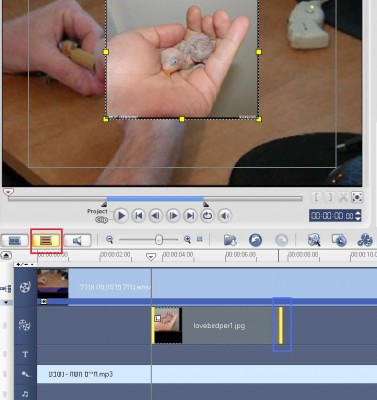Step back to previous frame

pyautogui.click(x=155, y=216)
